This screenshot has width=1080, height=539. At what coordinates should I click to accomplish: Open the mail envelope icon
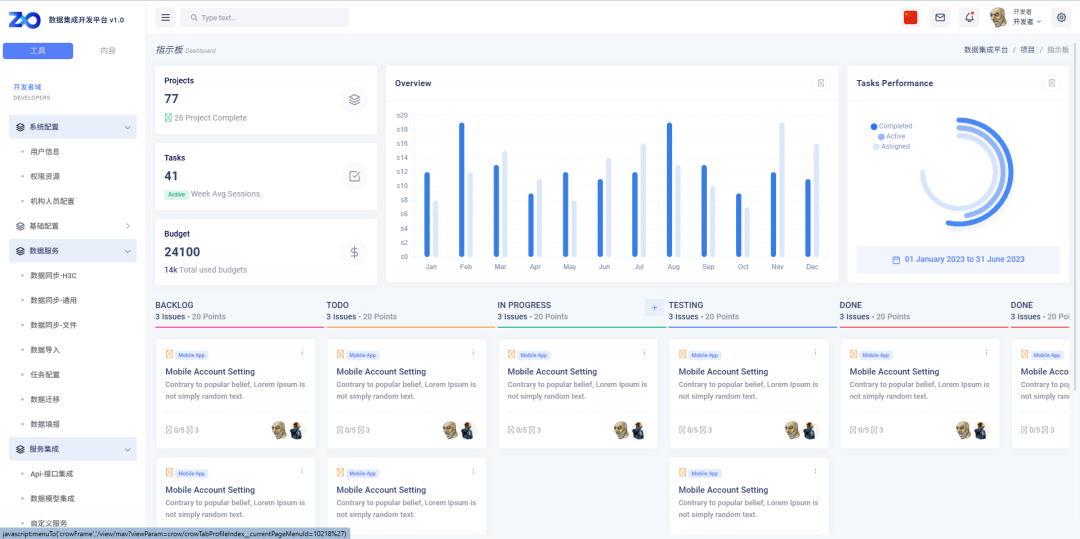pyautogui.click(x=939, y=17)
